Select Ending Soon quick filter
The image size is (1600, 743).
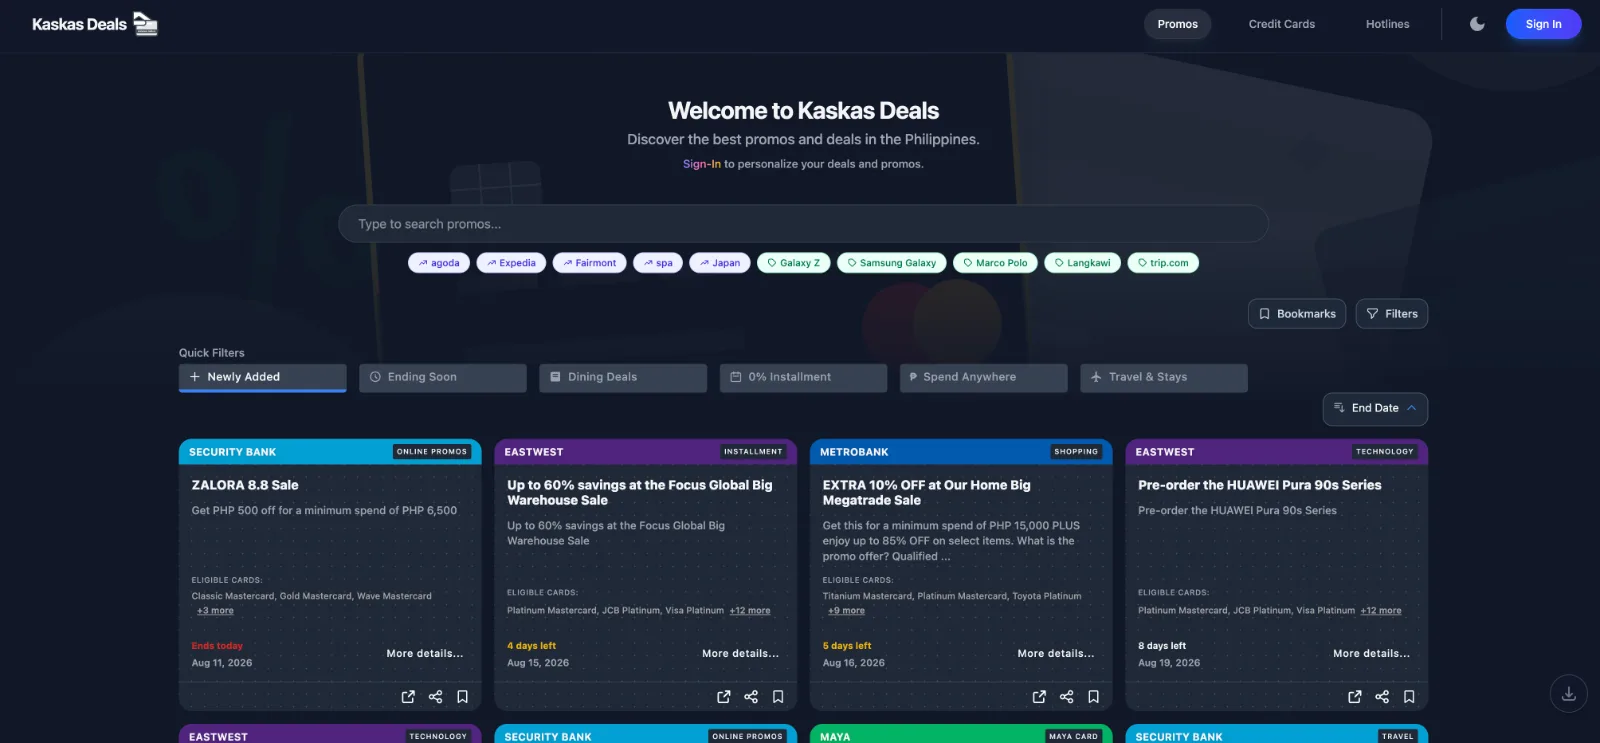(443, 377)
